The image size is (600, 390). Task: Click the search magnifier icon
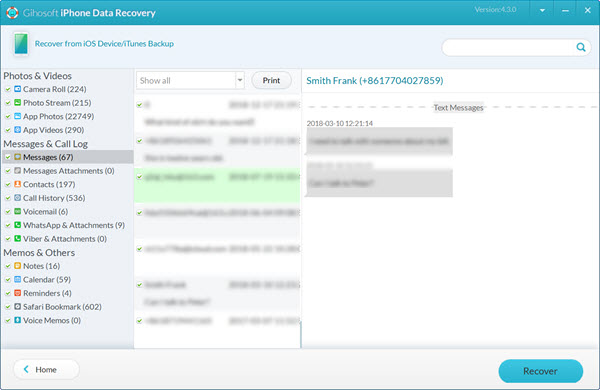(x=581, y=47)
